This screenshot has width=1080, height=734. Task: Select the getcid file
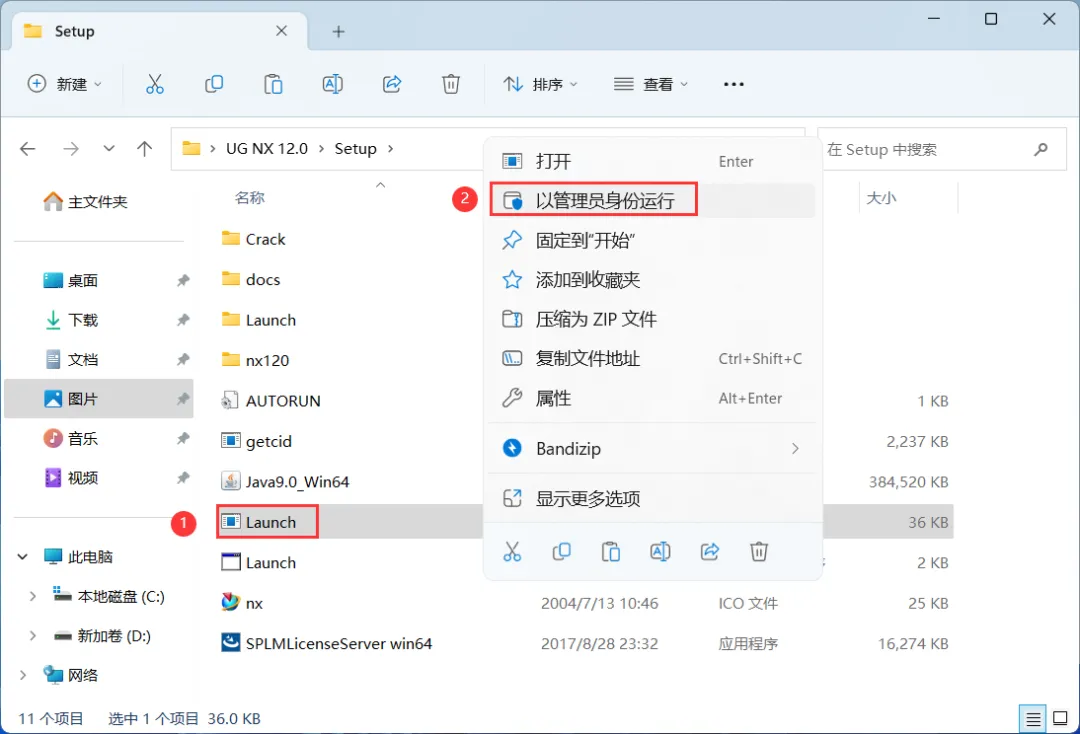[256, 441]
